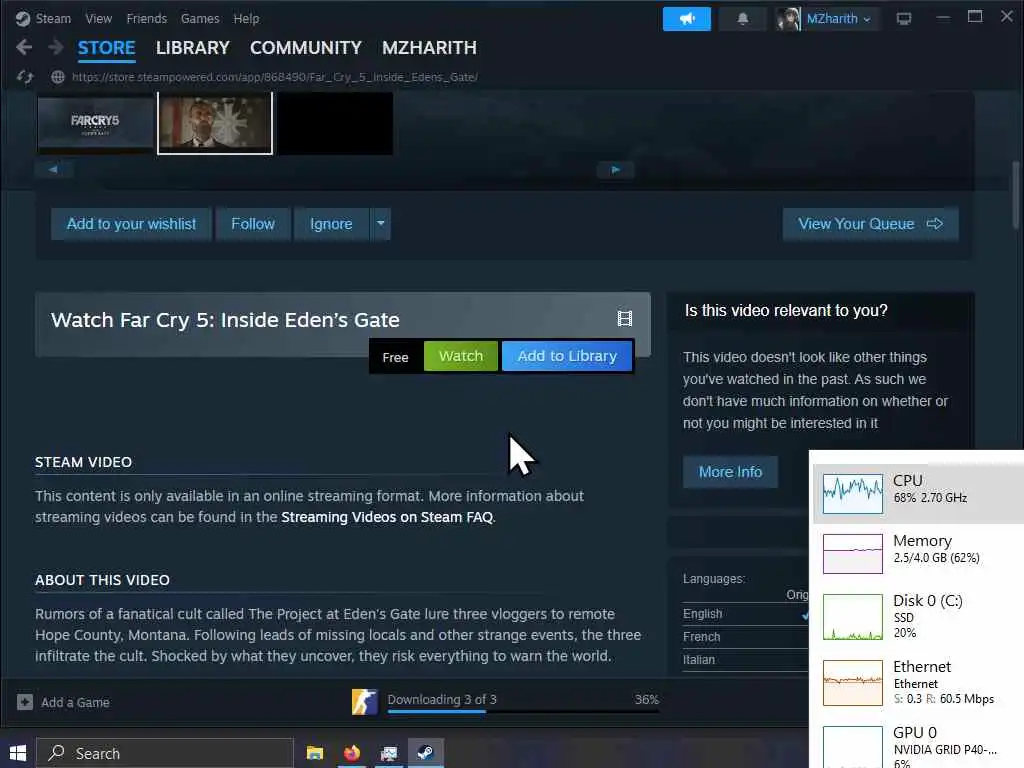Select the CPU graph in performance panel
Image resolution: width=1024 pixels, height=768 pixels.
pyautogui.click(x=853, y=494)
